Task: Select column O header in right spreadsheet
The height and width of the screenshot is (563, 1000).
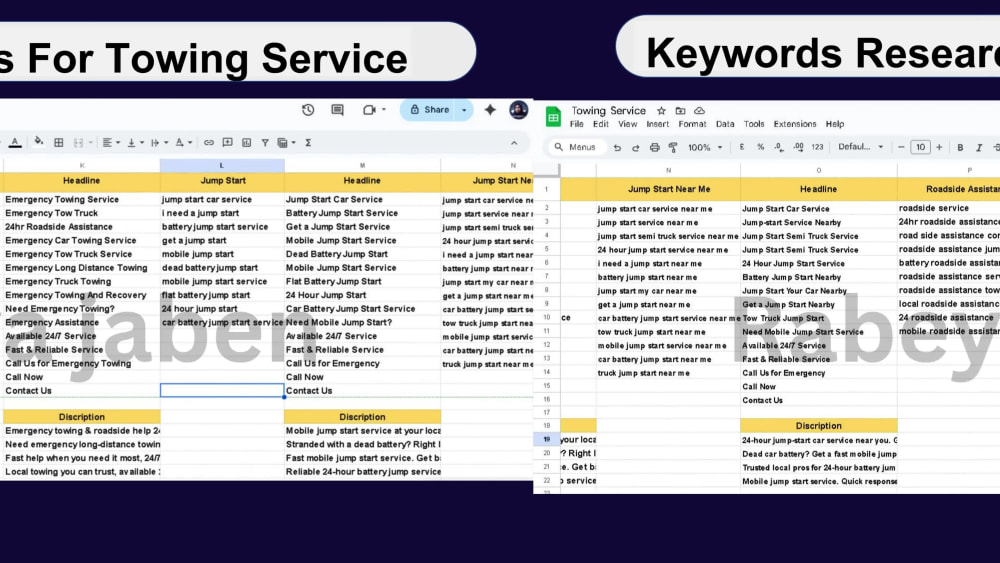Action: pos(819,170)
